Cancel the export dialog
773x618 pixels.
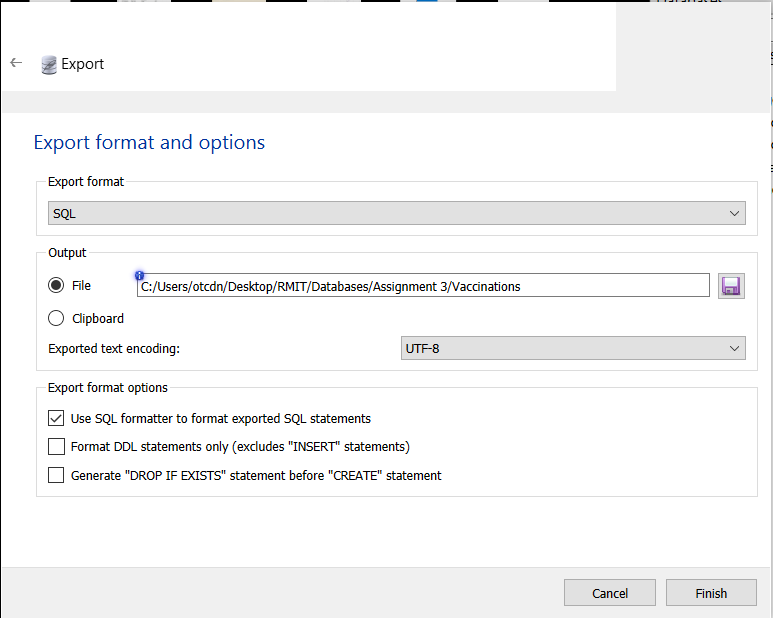tap(610, 593)
